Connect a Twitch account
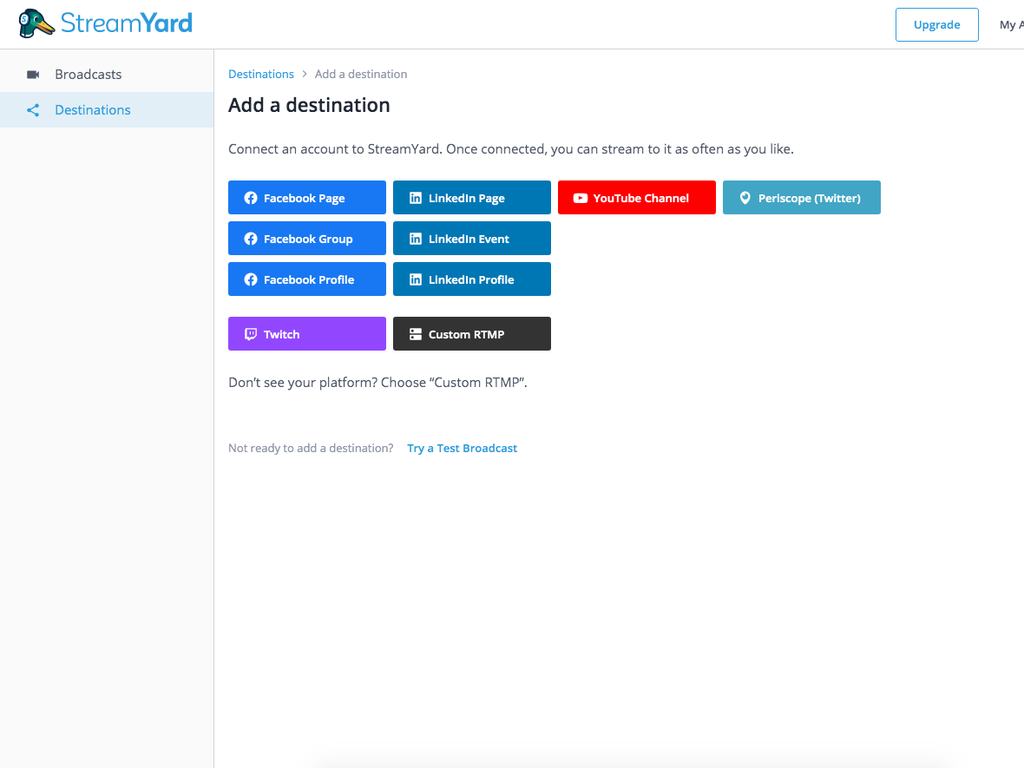 click(307, 334)
